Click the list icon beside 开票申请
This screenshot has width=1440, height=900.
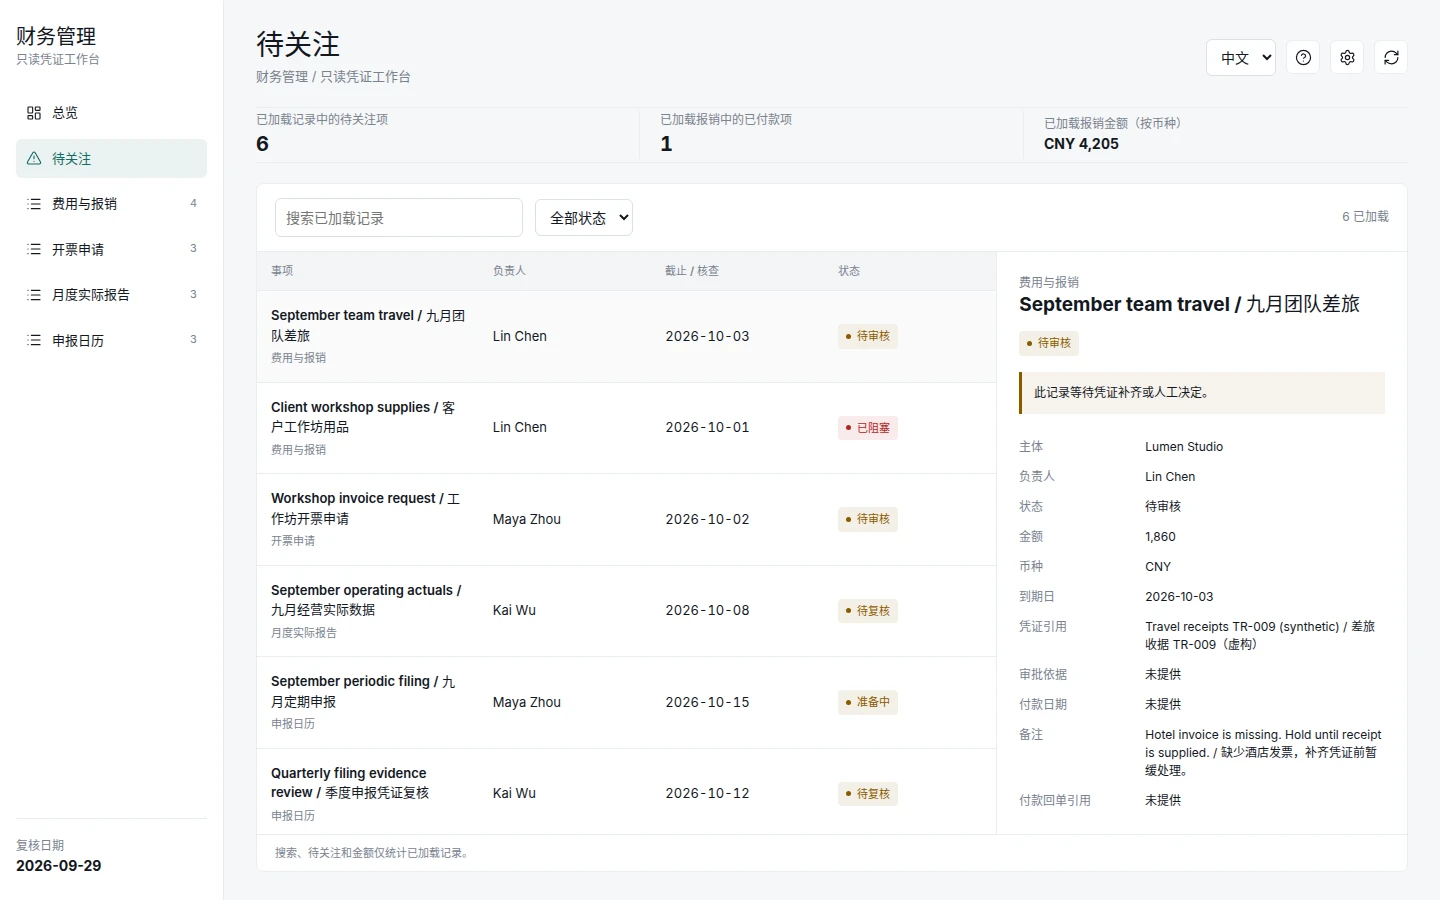coord(34,250)
